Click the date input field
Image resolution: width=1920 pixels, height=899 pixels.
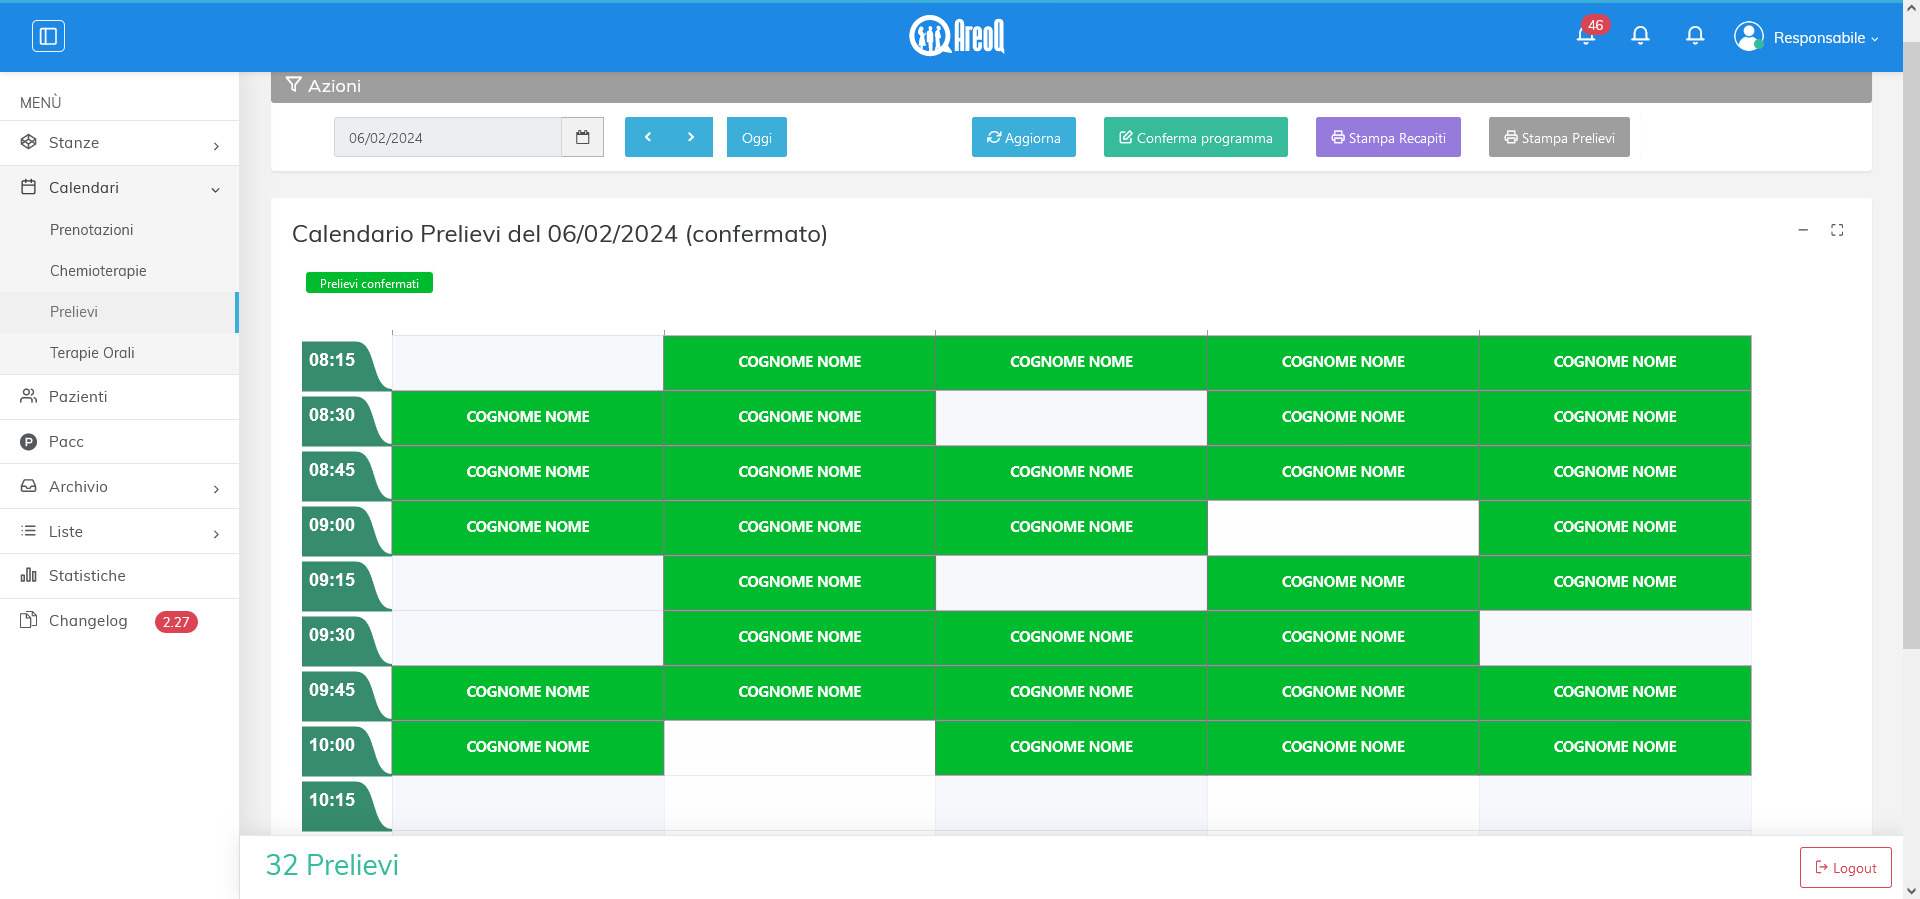click(x=447, y=138)
